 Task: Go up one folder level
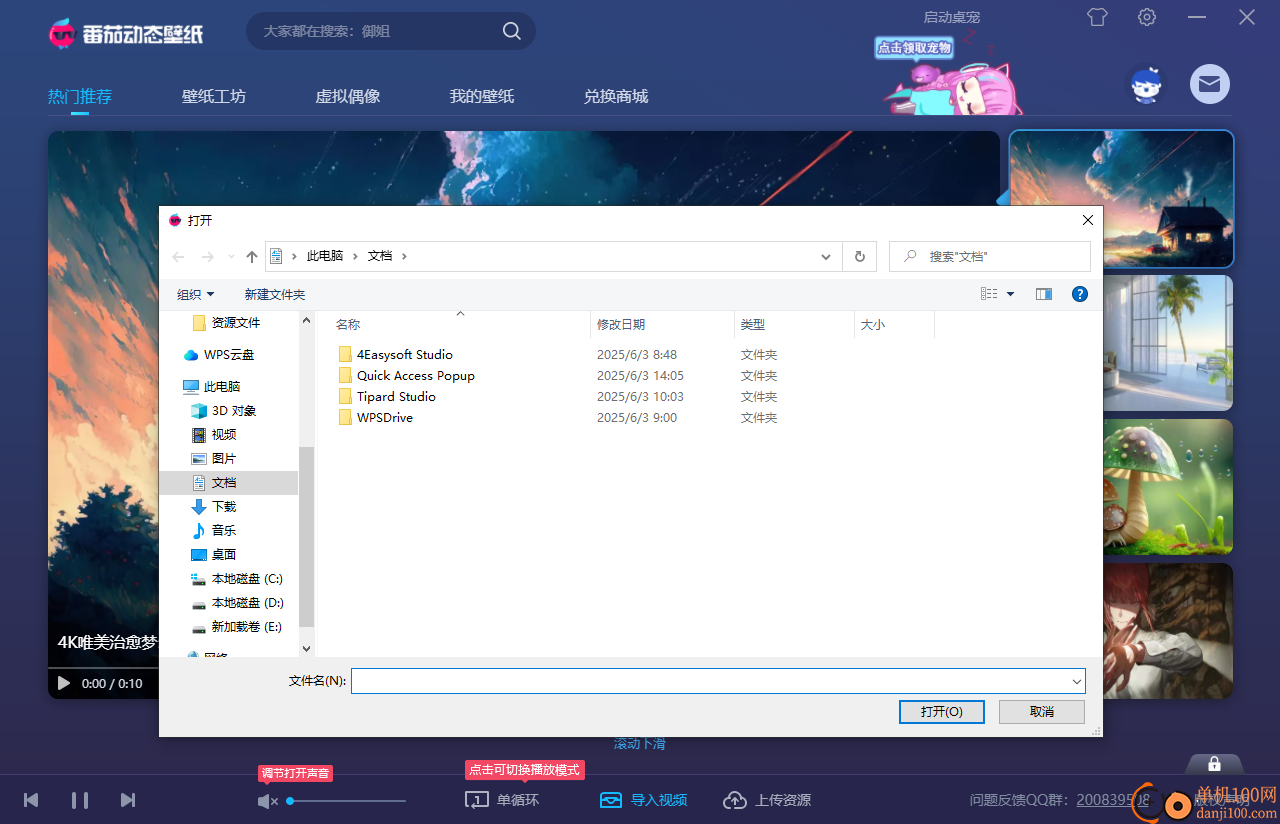click(252, 257)
